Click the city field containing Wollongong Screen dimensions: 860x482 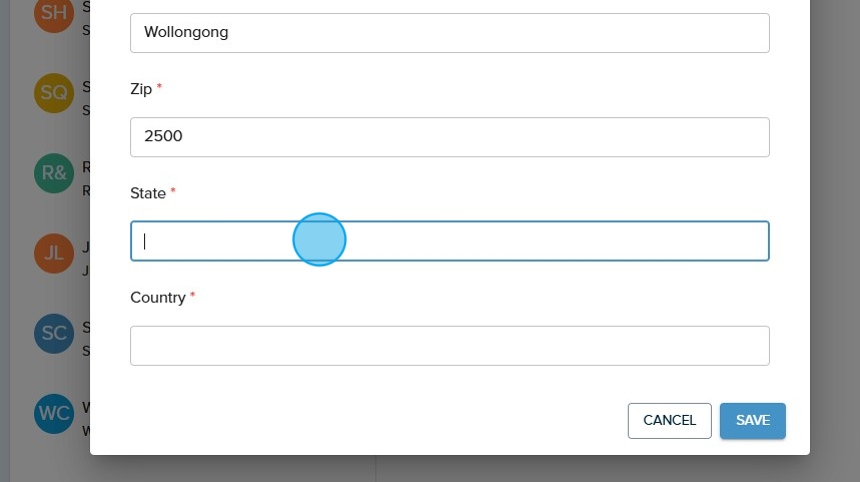(449, 33)
